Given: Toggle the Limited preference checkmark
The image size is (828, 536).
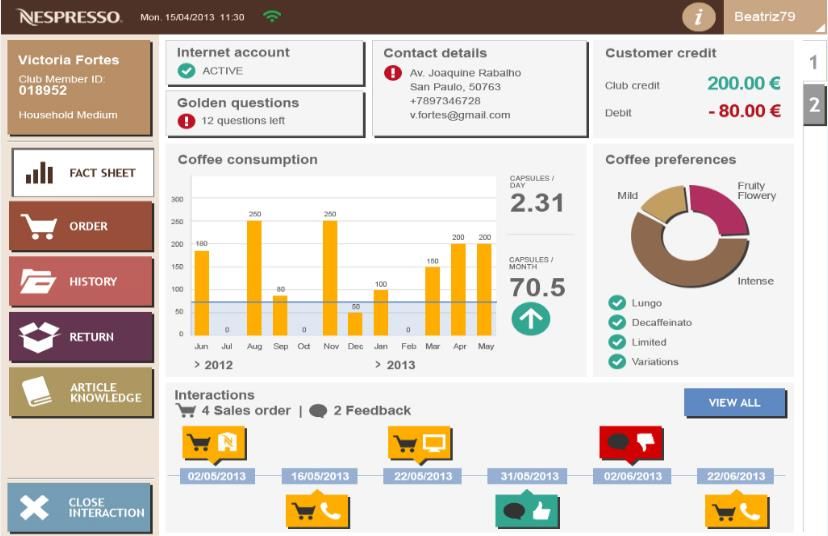Looking at the screenshot, I should 617,342.
